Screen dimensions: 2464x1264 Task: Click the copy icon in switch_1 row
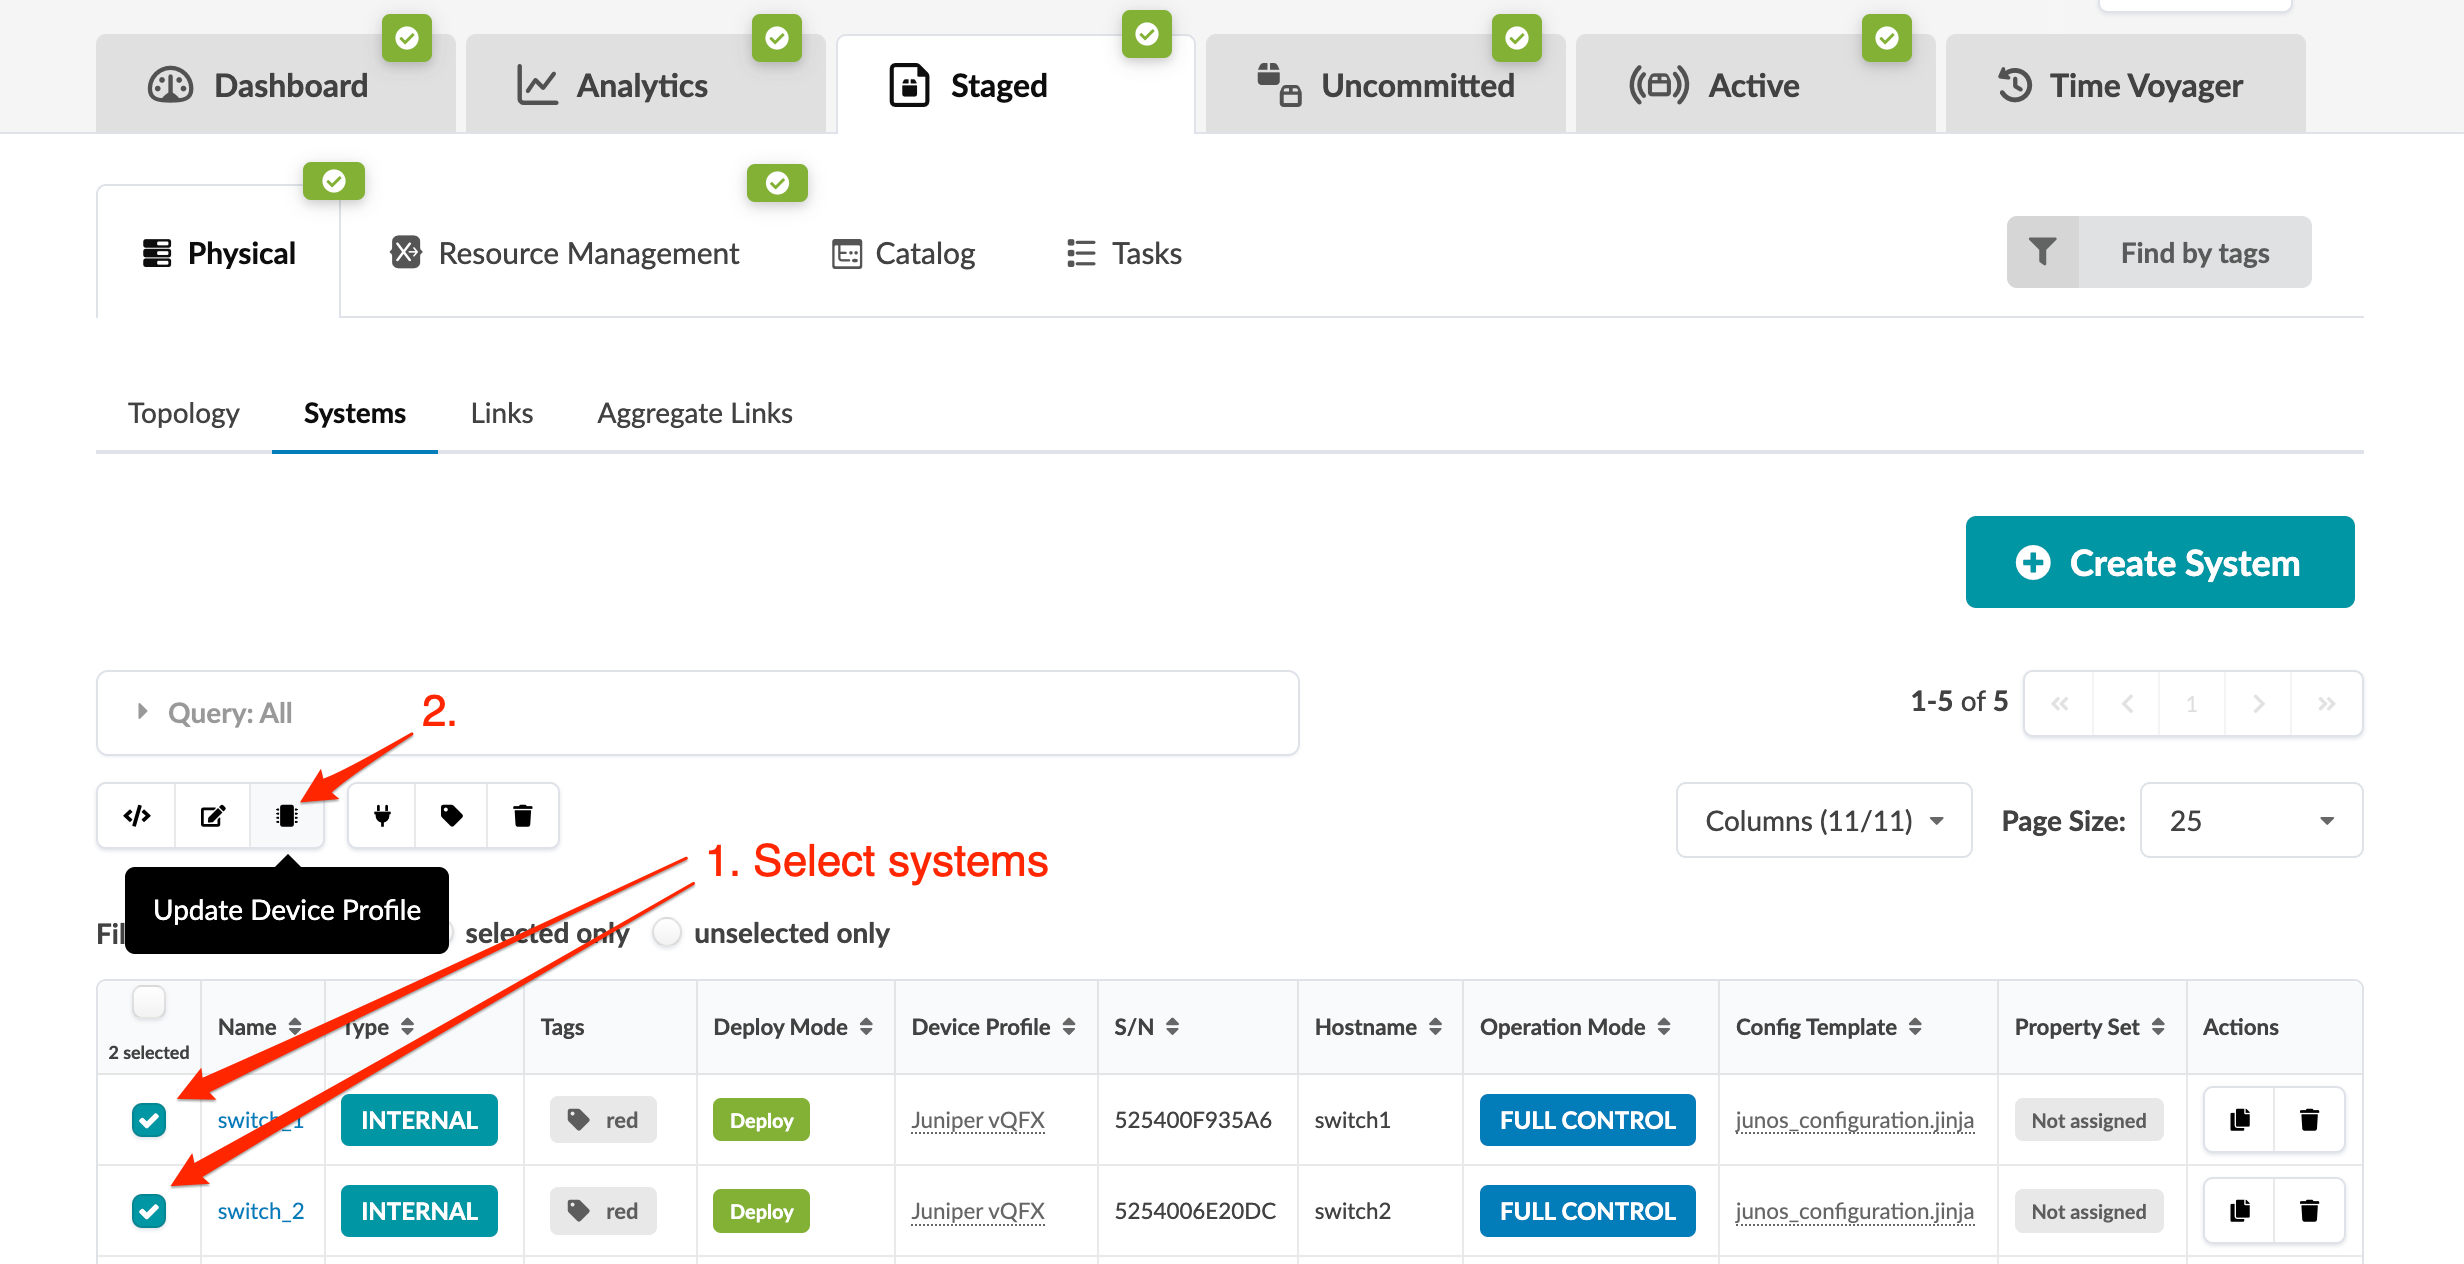2240,1120
